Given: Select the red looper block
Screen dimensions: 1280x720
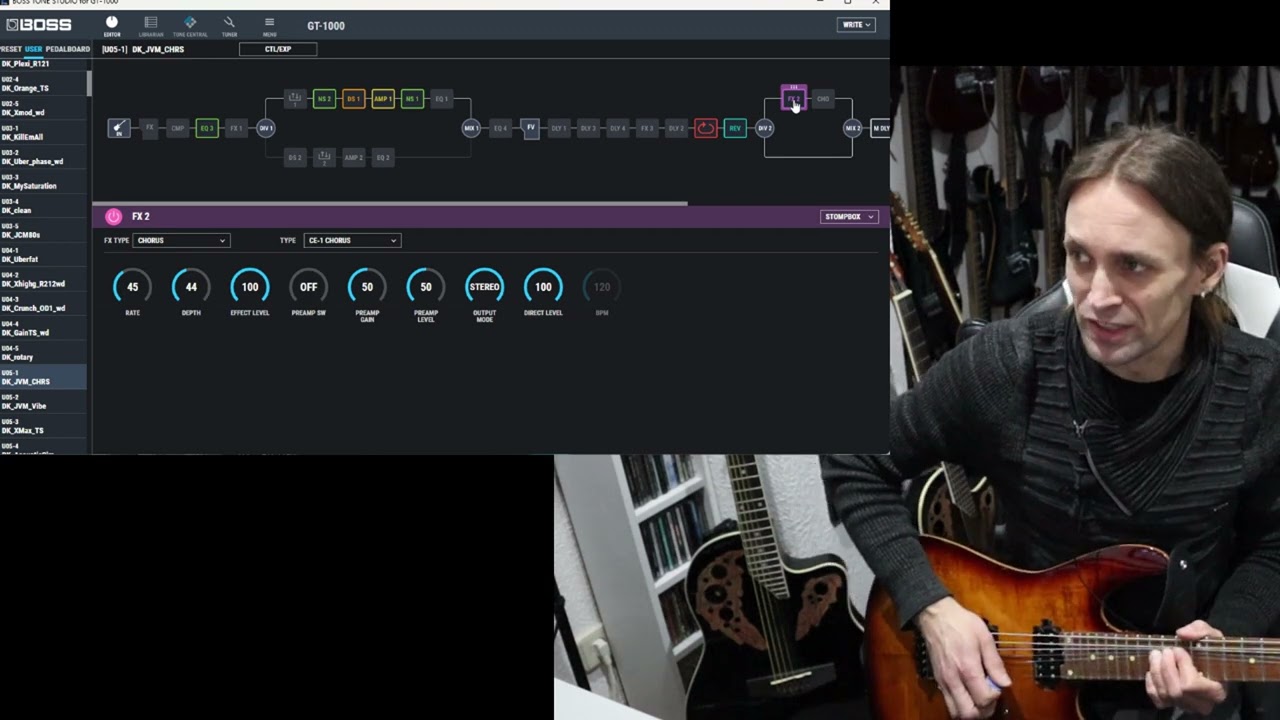Looking at the screenshot, I should tap(706, 128).
